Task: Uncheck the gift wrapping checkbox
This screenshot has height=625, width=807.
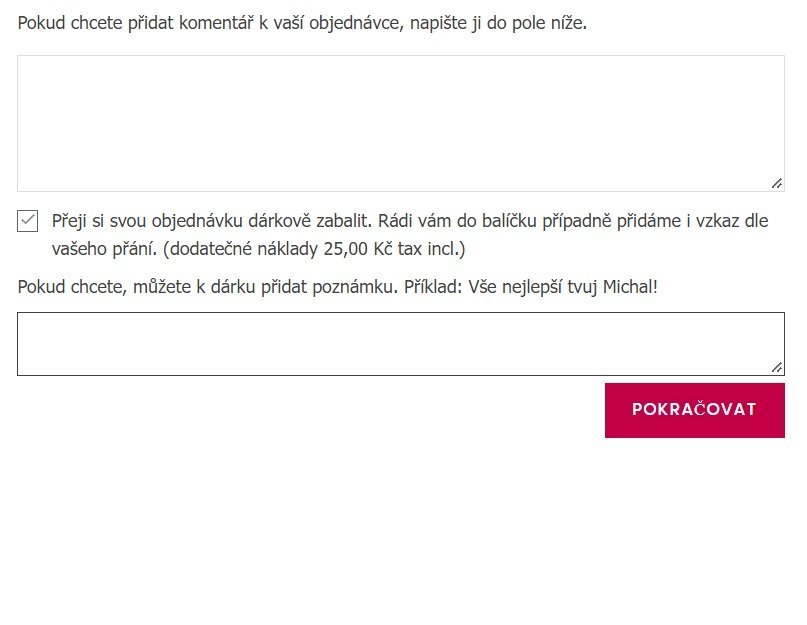Action: [x=28, y=221]
